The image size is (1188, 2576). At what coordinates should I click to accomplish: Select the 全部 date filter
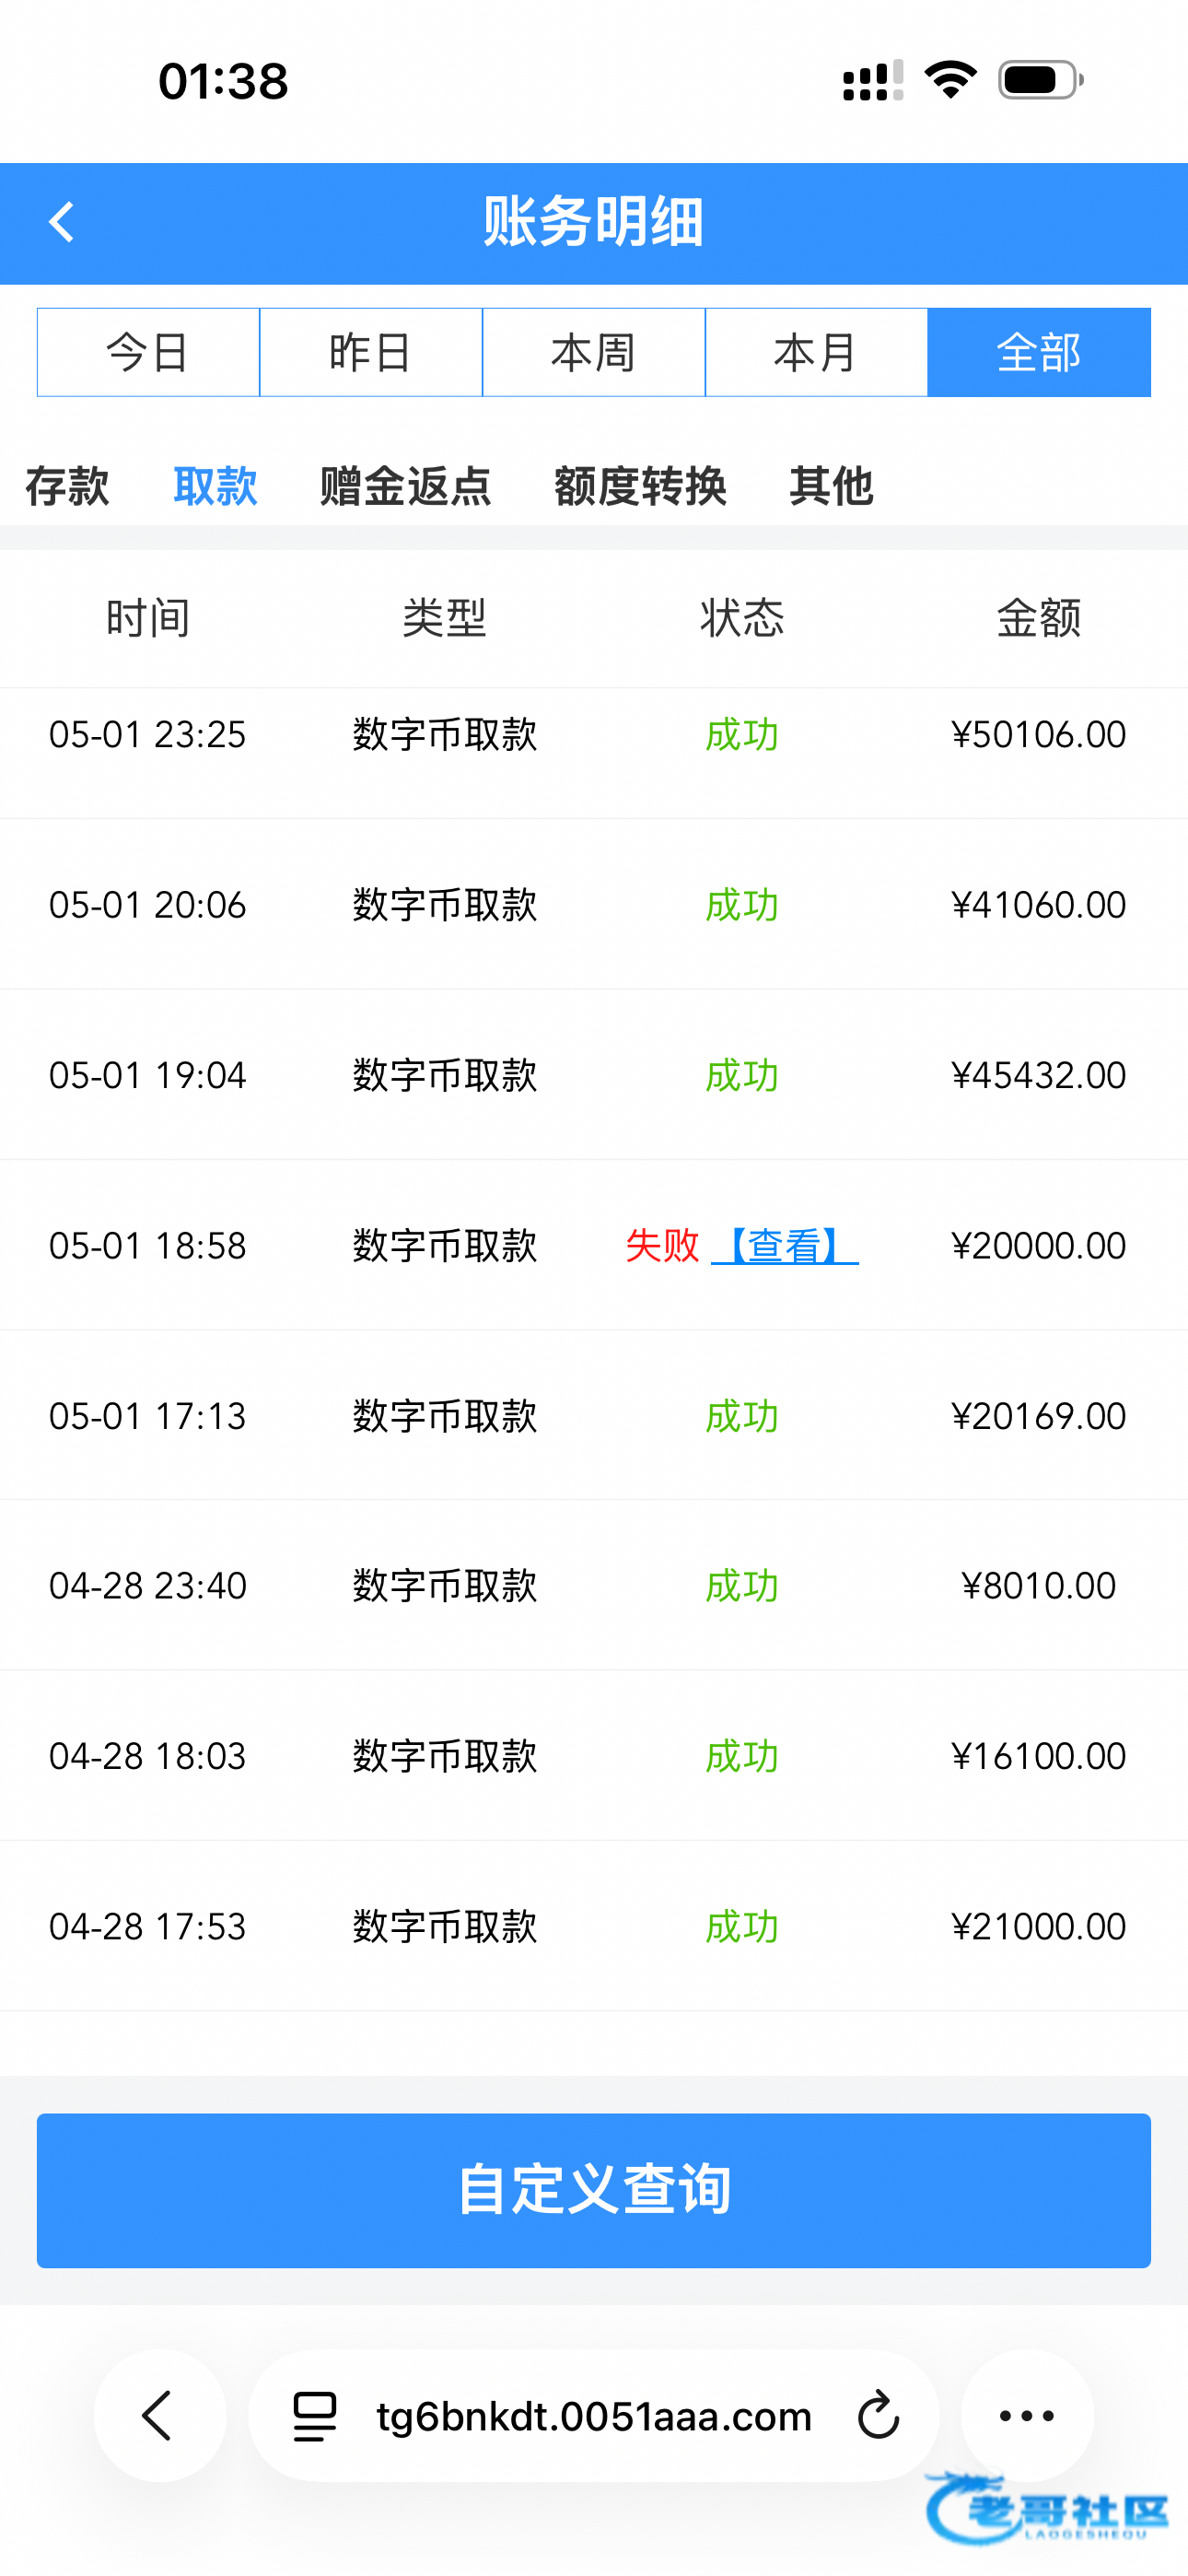coord(1039,353)
